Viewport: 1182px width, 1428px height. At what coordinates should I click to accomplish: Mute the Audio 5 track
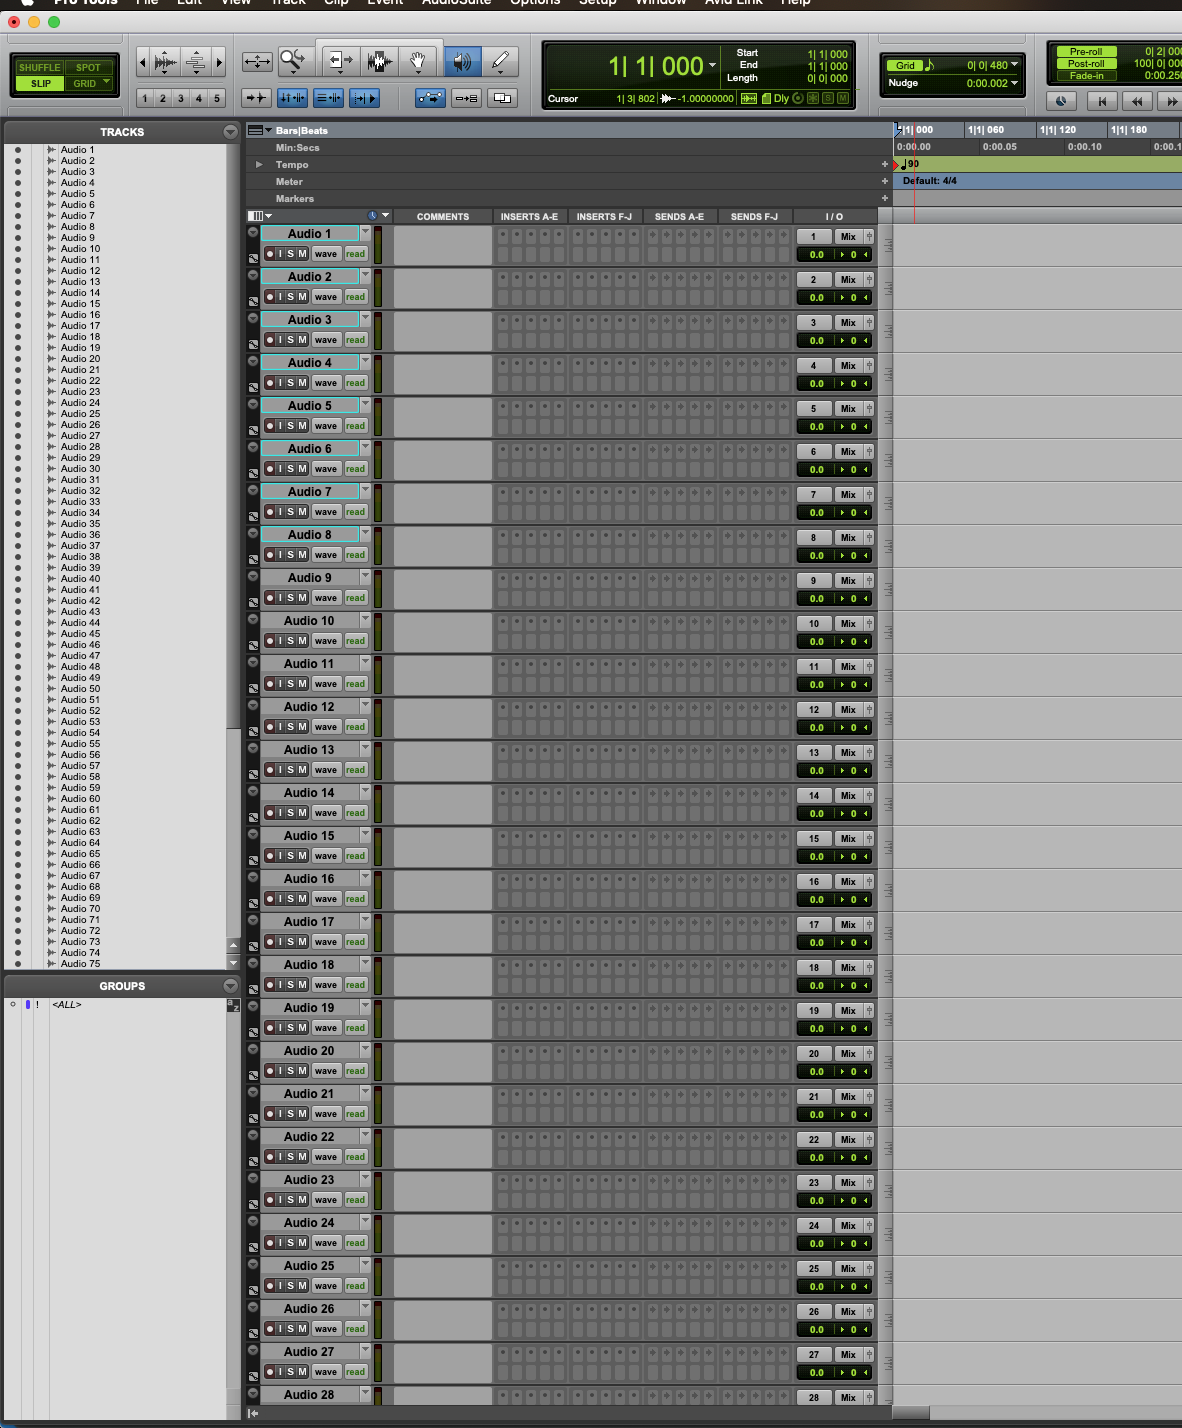[302, 426]
